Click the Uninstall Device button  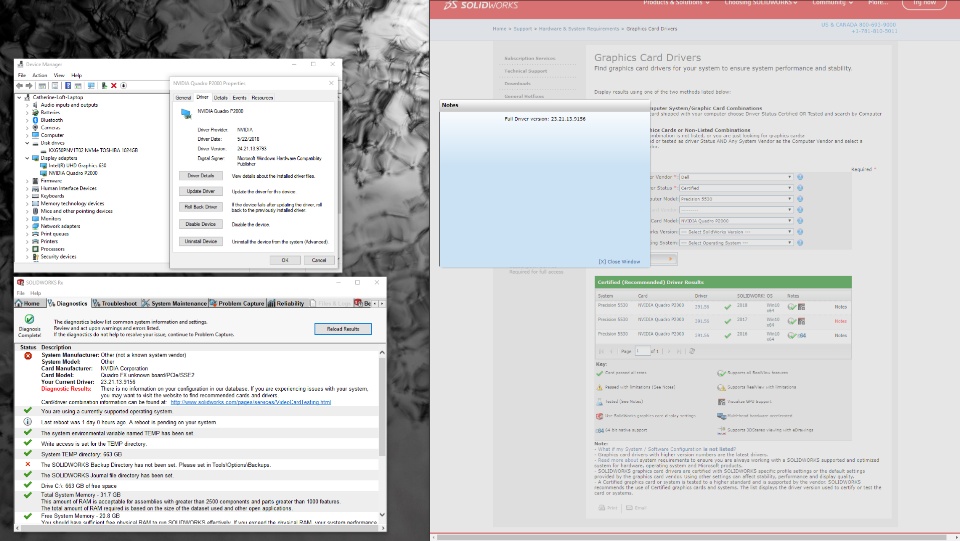201,242
